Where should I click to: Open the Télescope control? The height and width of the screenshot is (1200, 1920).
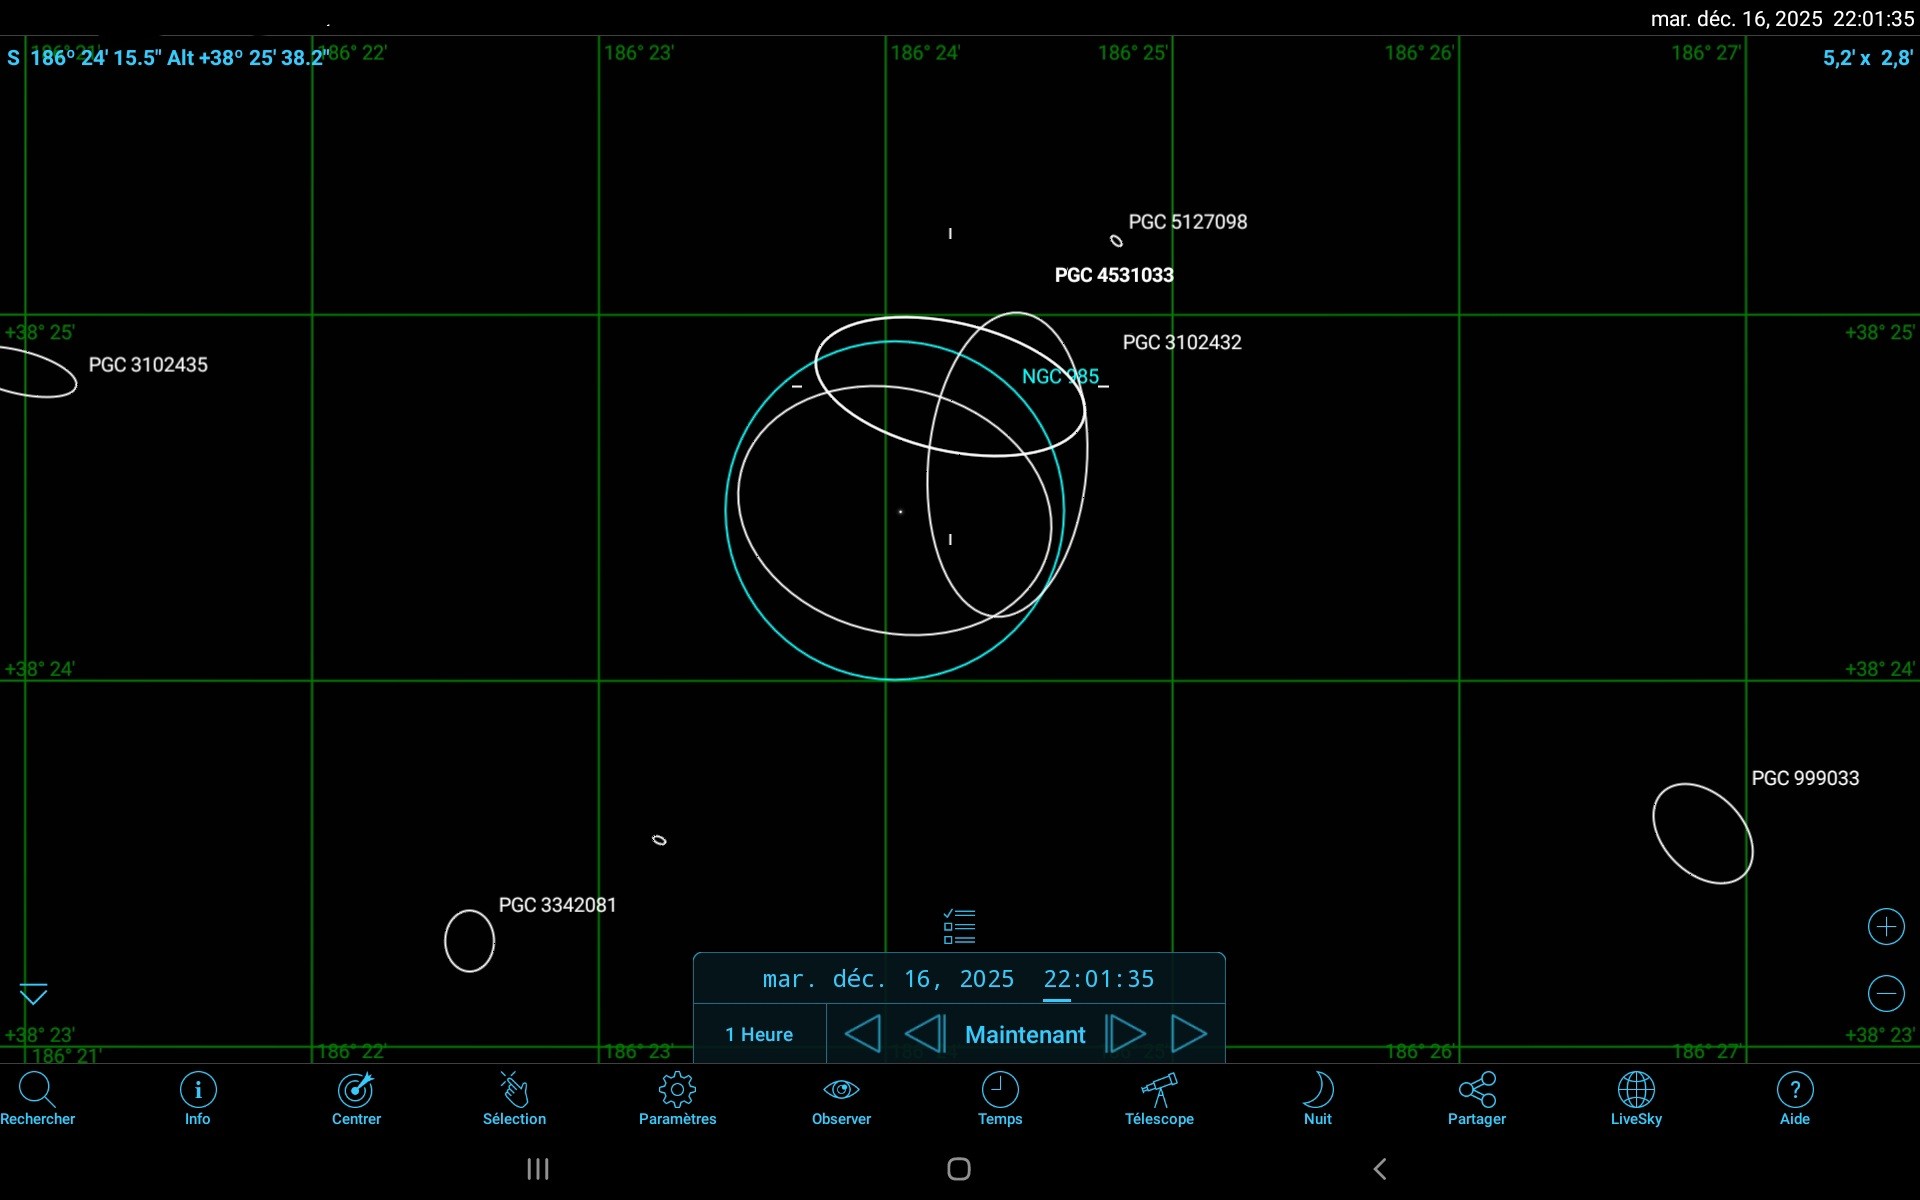[x=1159, y=1098]
